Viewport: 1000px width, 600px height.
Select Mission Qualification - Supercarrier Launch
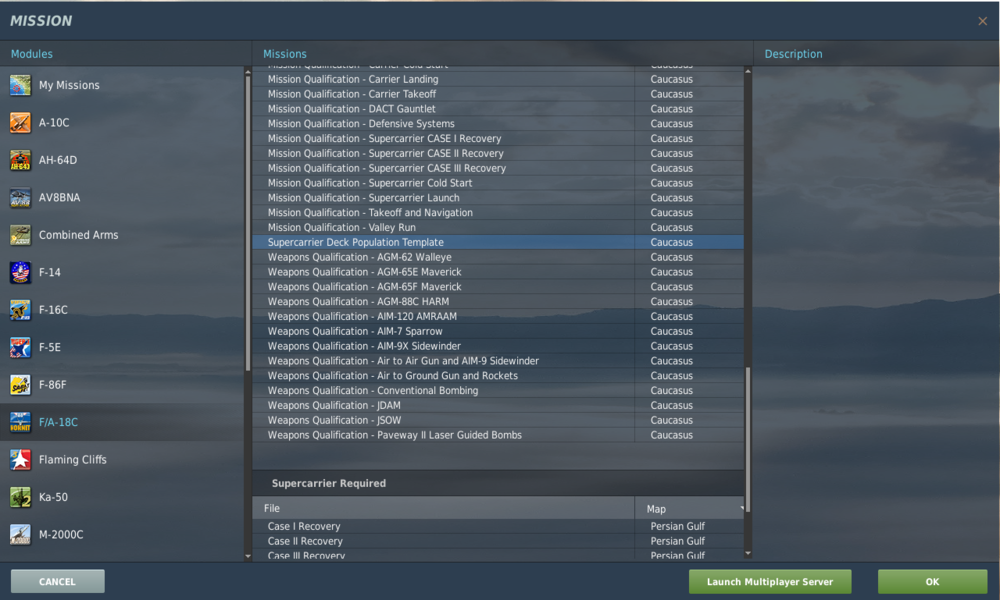pyautogui.click(x=497, y=198)
